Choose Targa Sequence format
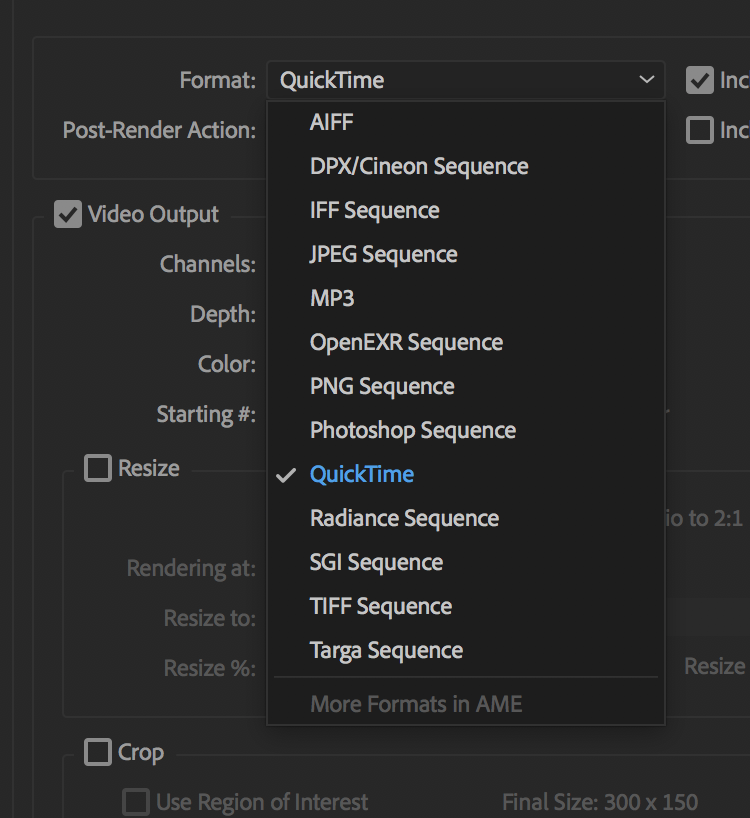 click(466, 651)
